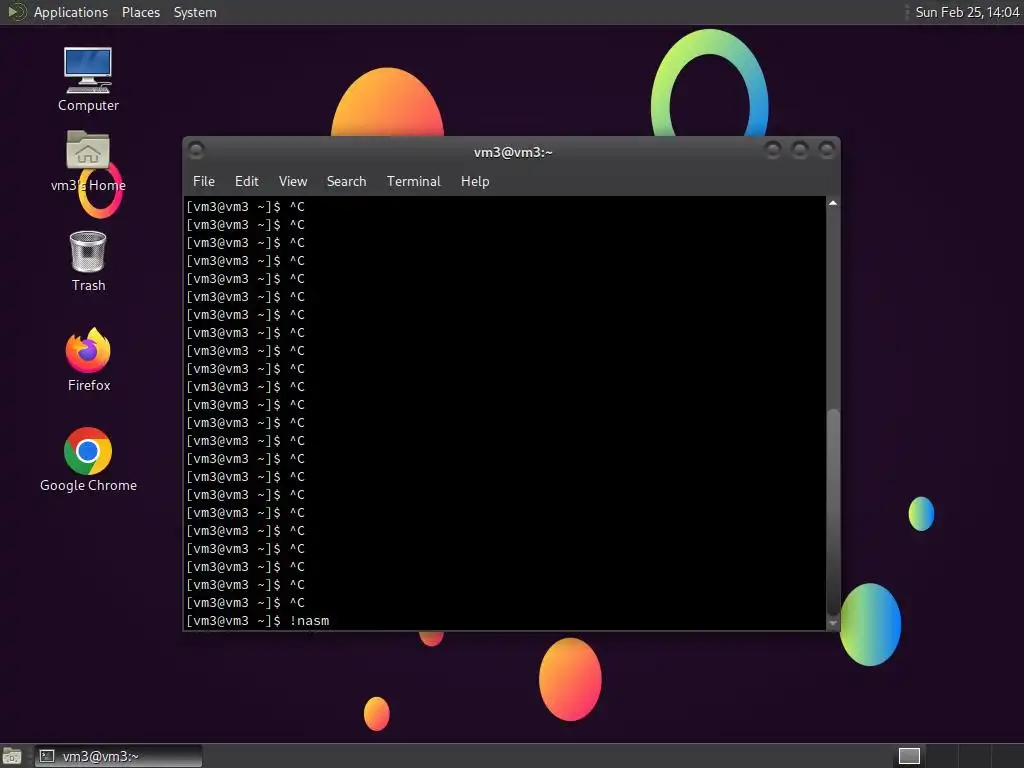Screen dimensions: 1024x768
Task: Open the View menu in terminal
Action: (x=293, y=182)
